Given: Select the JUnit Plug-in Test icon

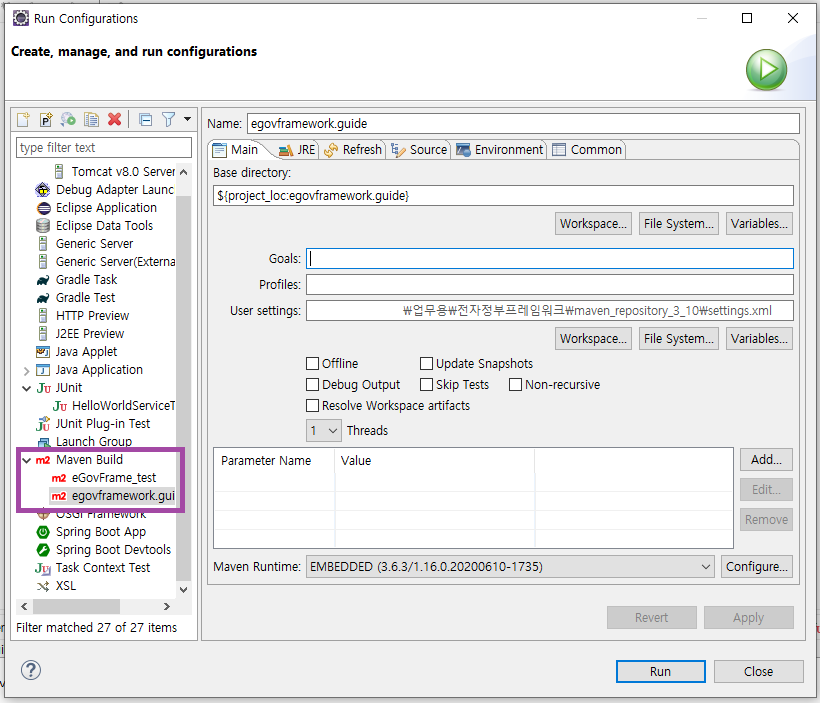Looking at the screenshot, I should click(x=43, y=424).
